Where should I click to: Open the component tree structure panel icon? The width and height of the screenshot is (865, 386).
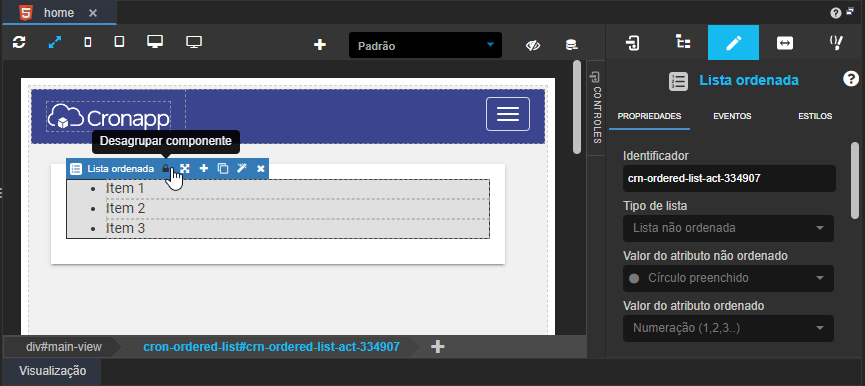point(683,42)
